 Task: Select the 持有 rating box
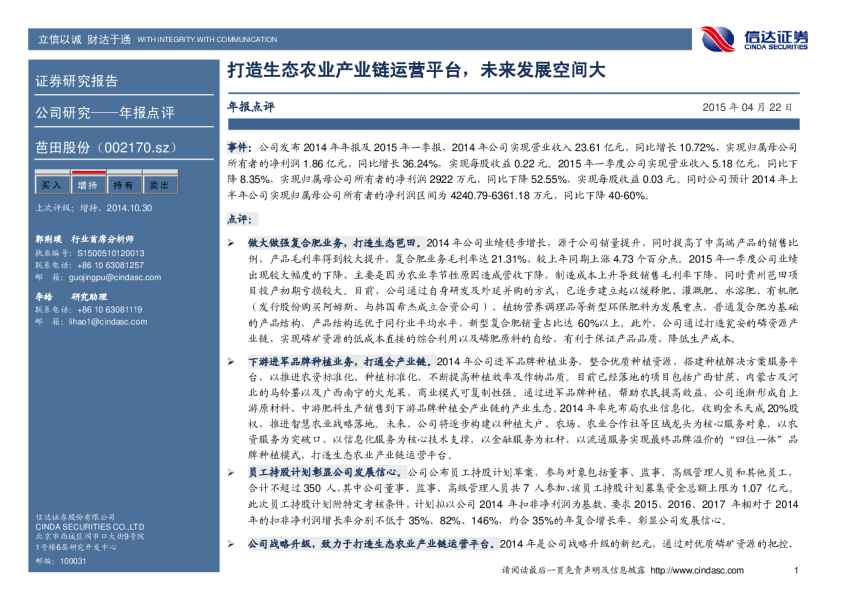tap(123, 185)
